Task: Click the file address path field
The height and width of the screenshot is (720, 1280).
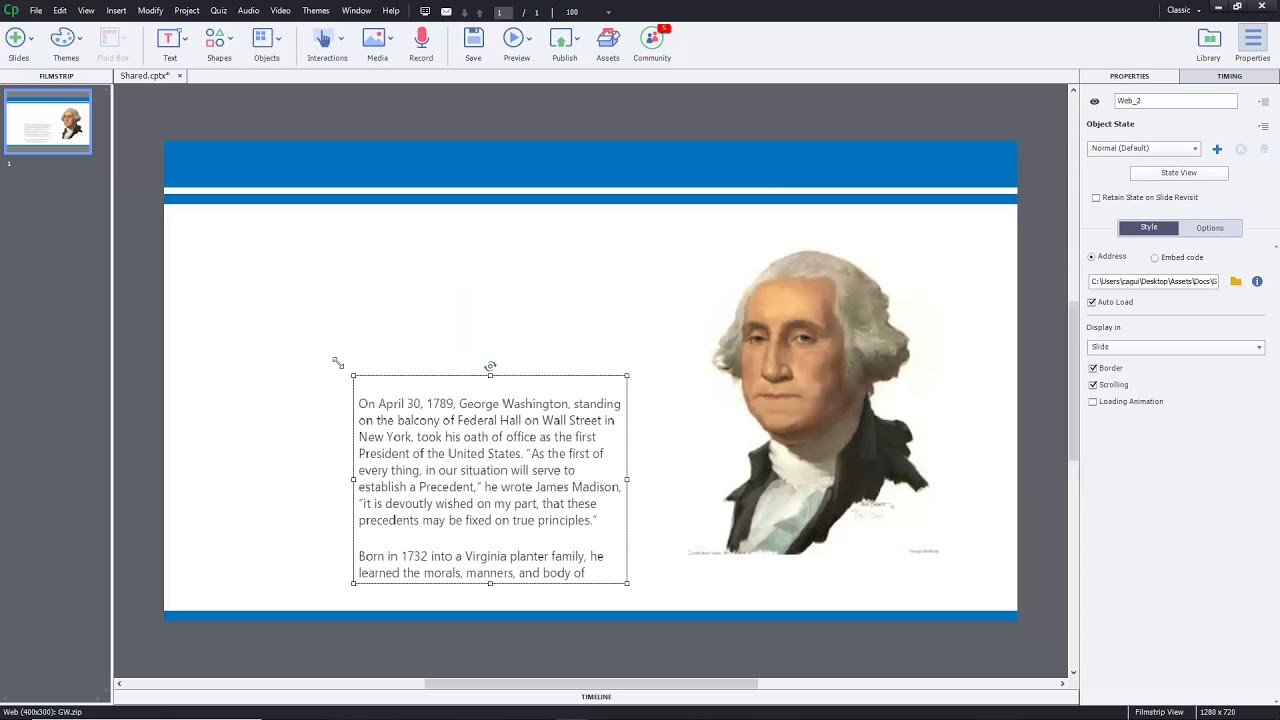Action: [1154, 282]
